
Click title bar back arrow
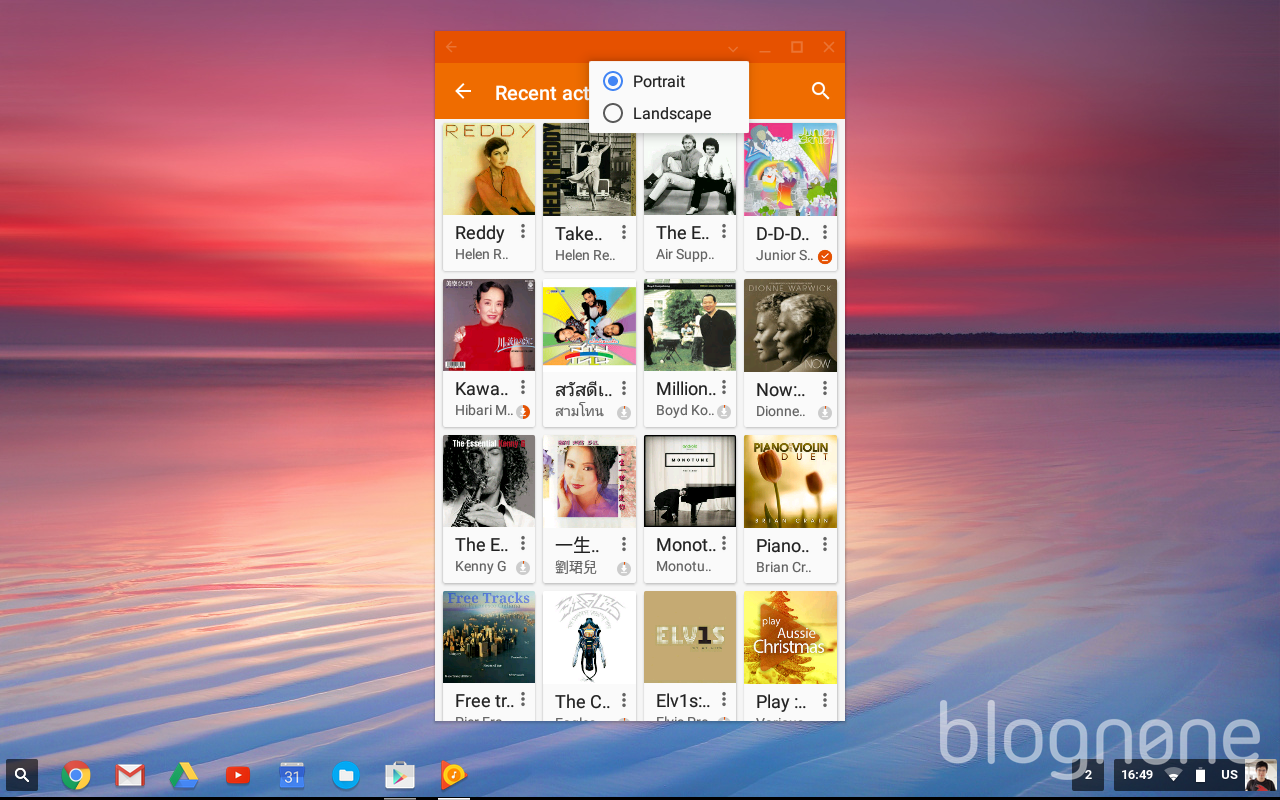(451, 47)
